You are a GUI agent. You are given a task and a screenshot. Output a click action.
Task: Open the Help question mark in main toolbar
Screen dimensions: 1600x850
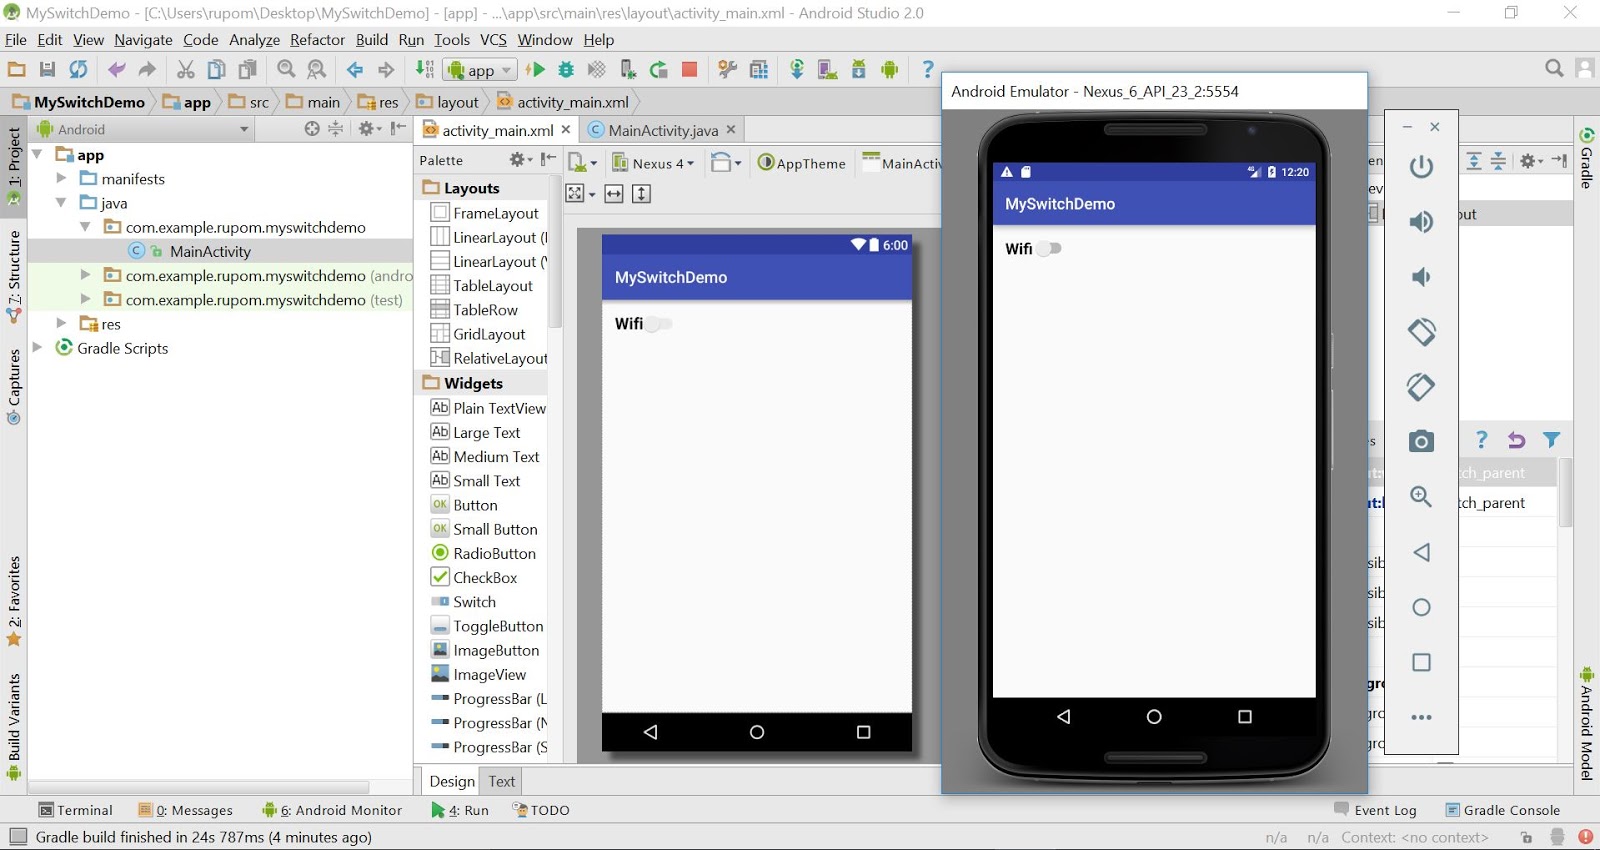pyautogui.click(x=927, y=69)
